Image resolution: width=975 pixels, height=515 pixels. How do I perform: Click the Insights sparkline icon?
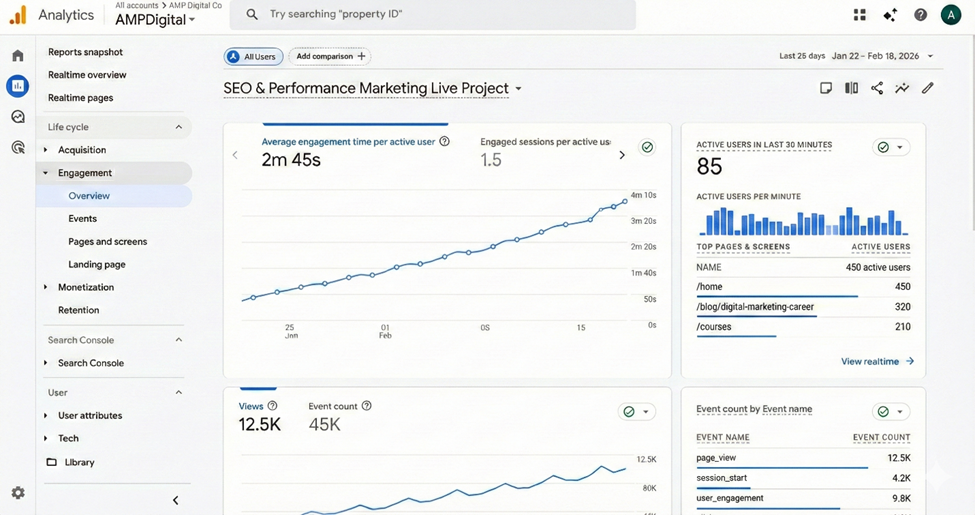tap(902, 88)
